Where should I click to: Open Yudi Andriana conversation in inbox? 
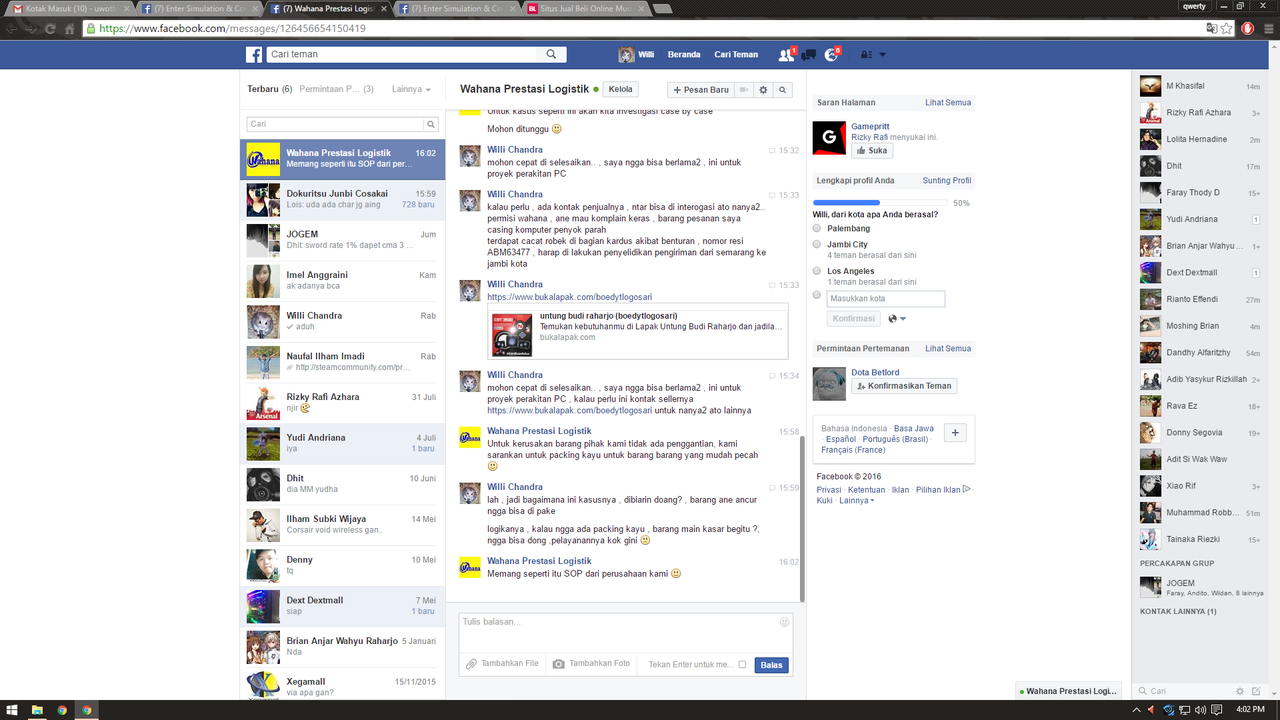pyautogui.click(x=342, y=444)
